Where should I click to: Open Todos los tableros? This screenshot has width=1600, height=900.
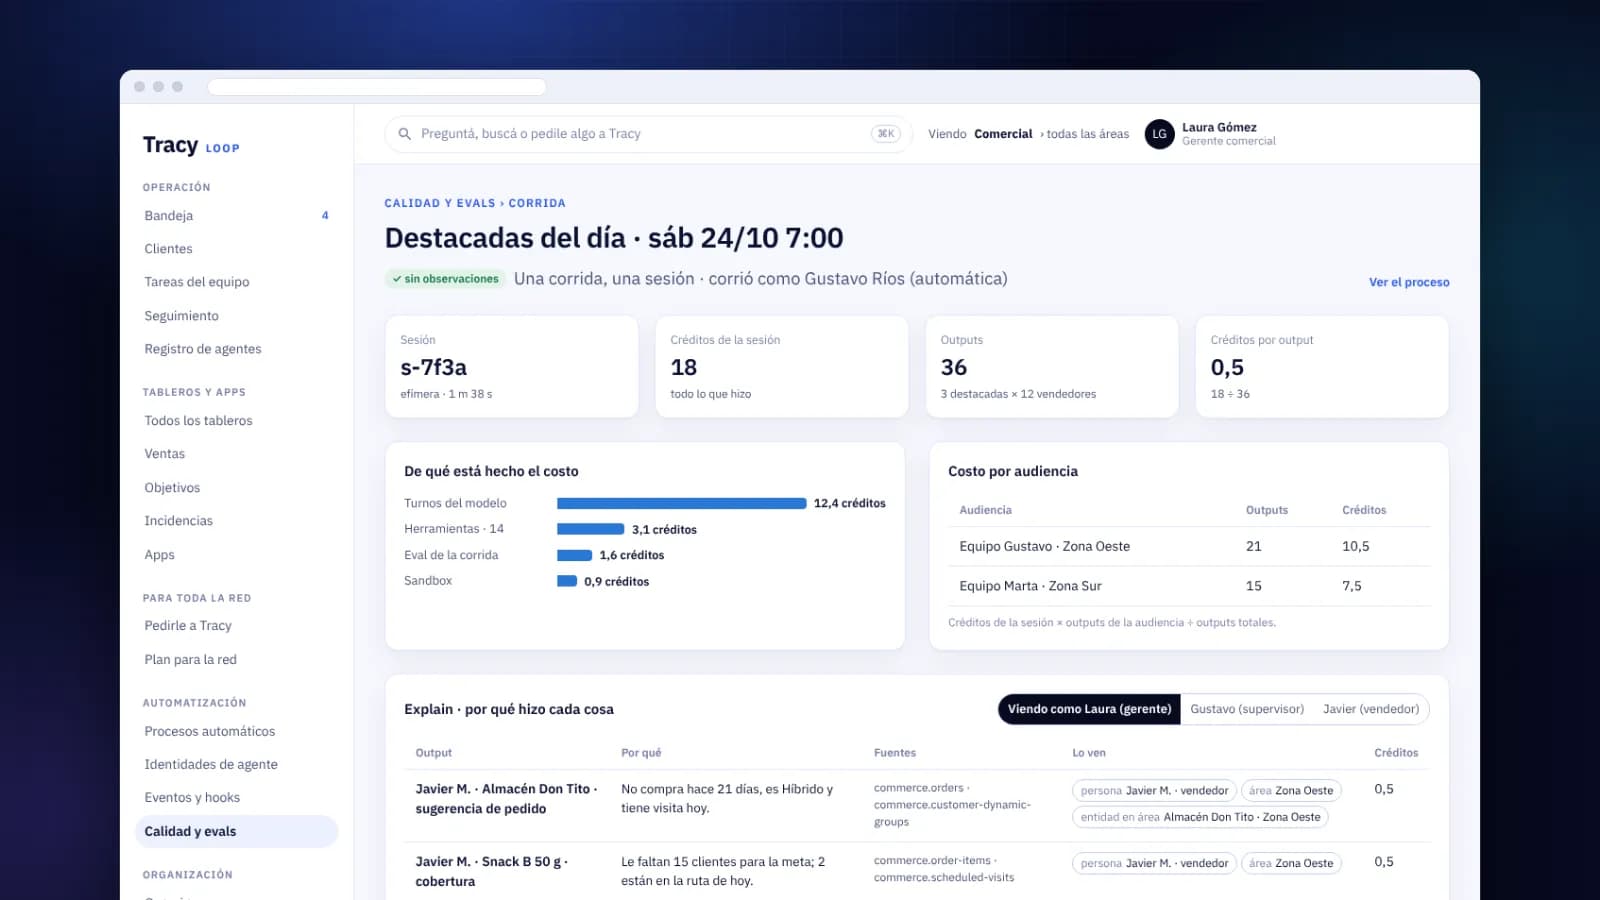click(x=236, y=421)
